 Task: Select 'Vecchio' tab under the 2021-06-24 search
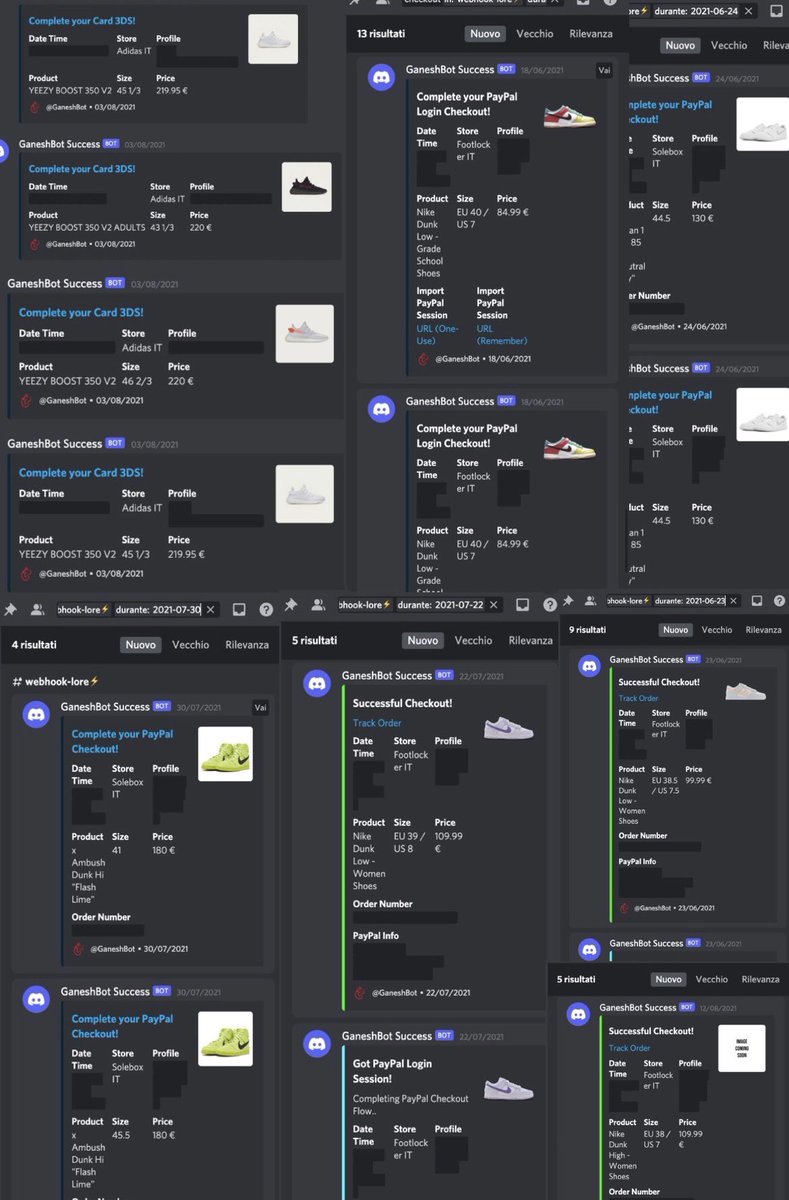(729, 45)
